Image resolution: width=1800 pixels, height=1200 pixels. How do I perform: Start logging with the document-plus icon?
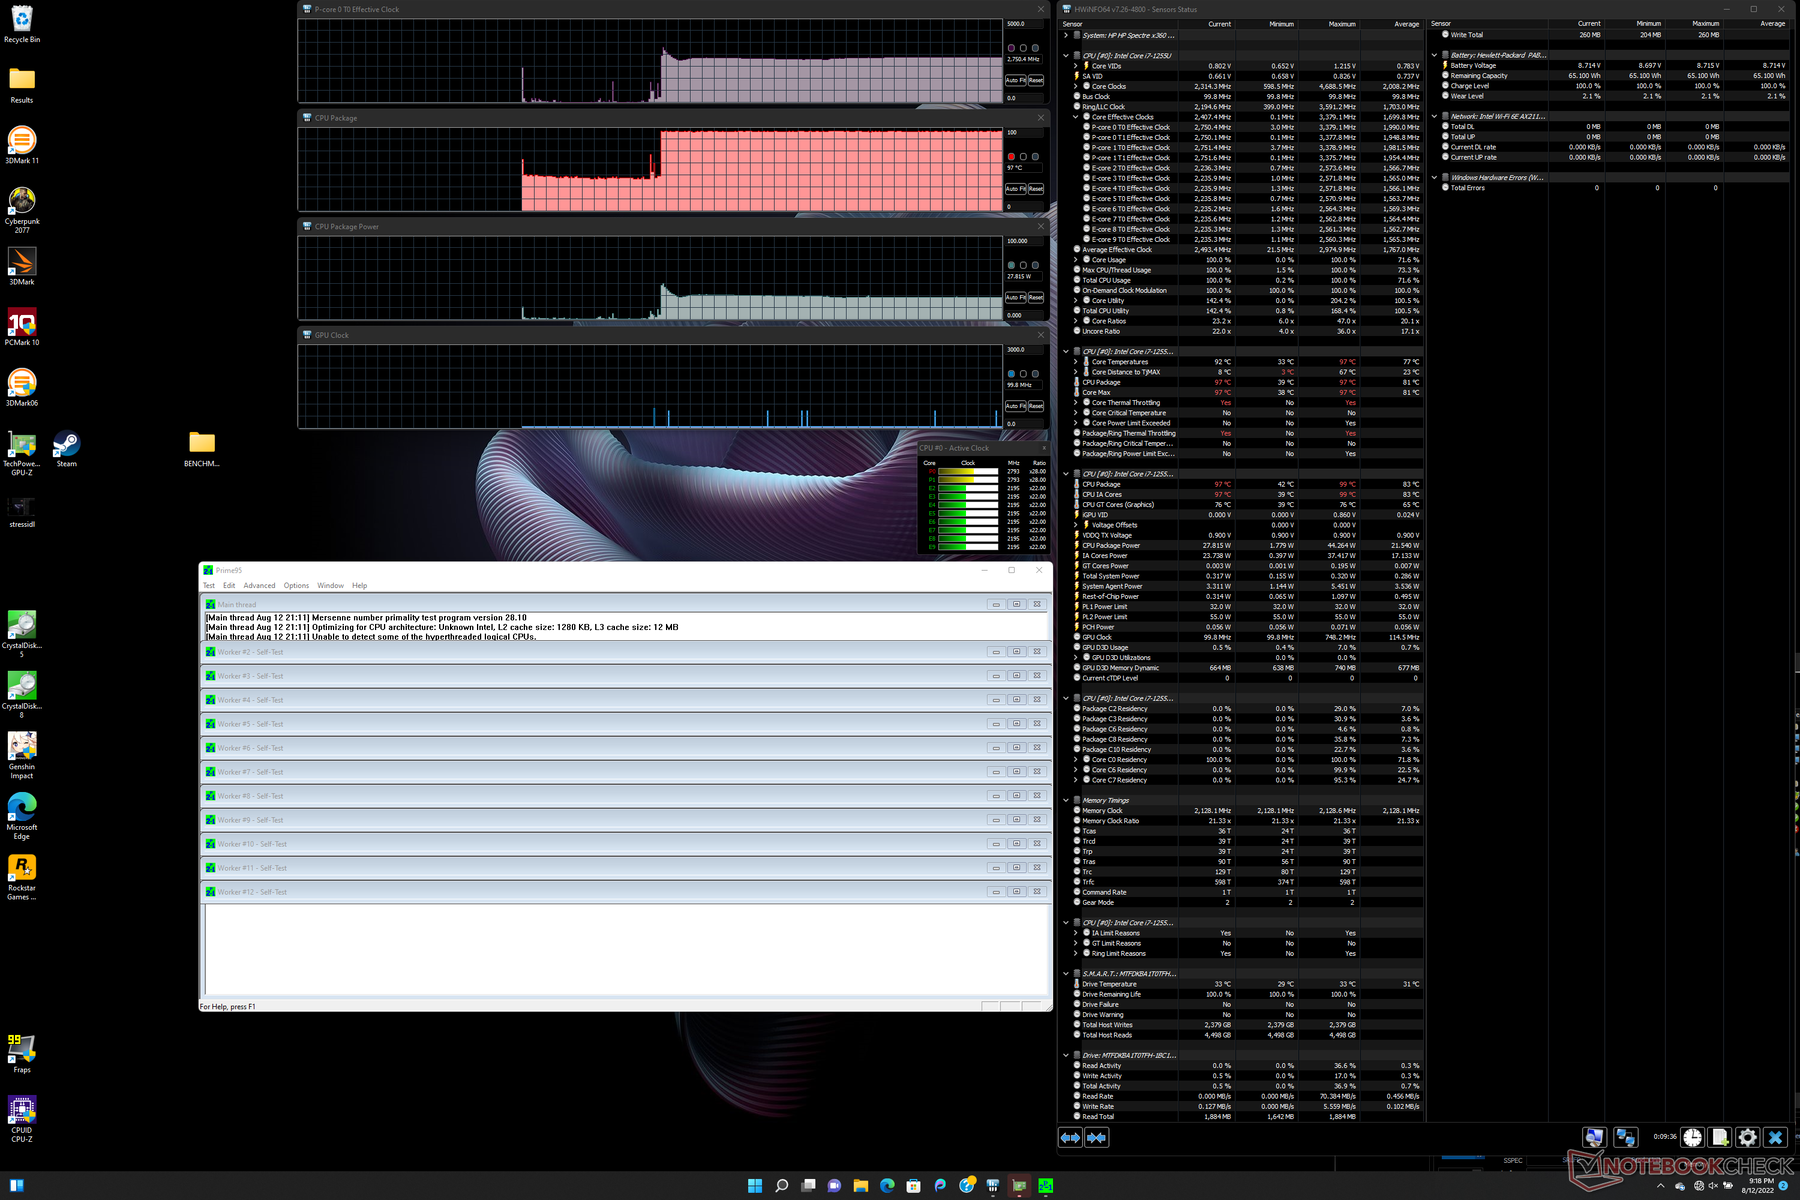[x=1719, y=1137]
